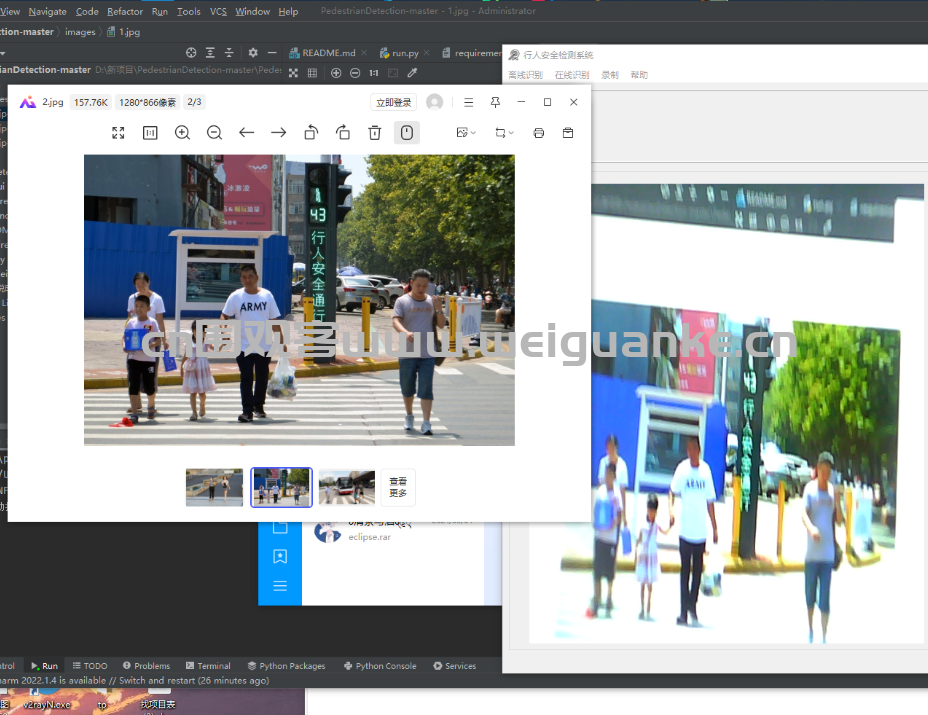Collapse all in the project panel
Screen dimensions: 928x715
[x=229, y=53]
